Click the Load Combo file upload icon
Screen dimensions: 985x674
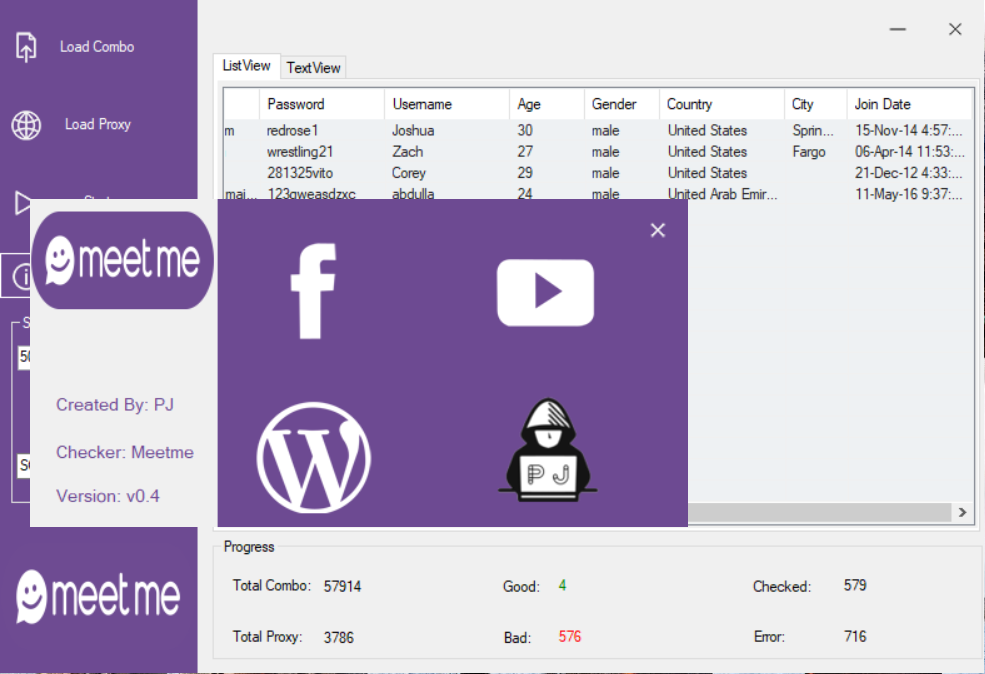26,47
